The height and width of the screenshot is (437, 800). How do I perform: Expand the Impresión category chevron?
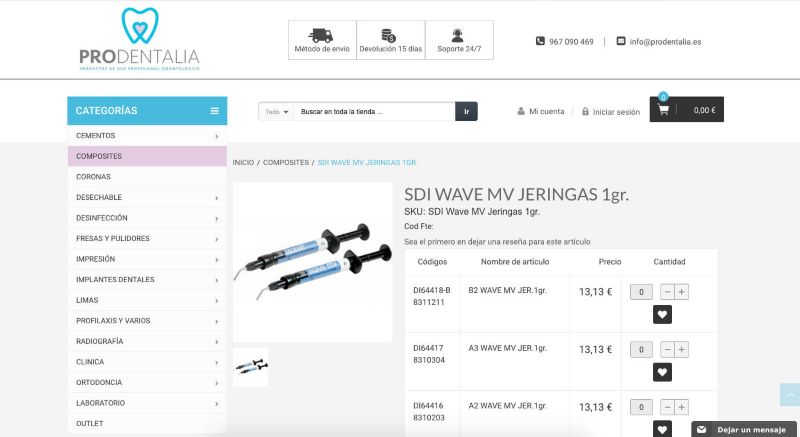[x=217, y=260]
